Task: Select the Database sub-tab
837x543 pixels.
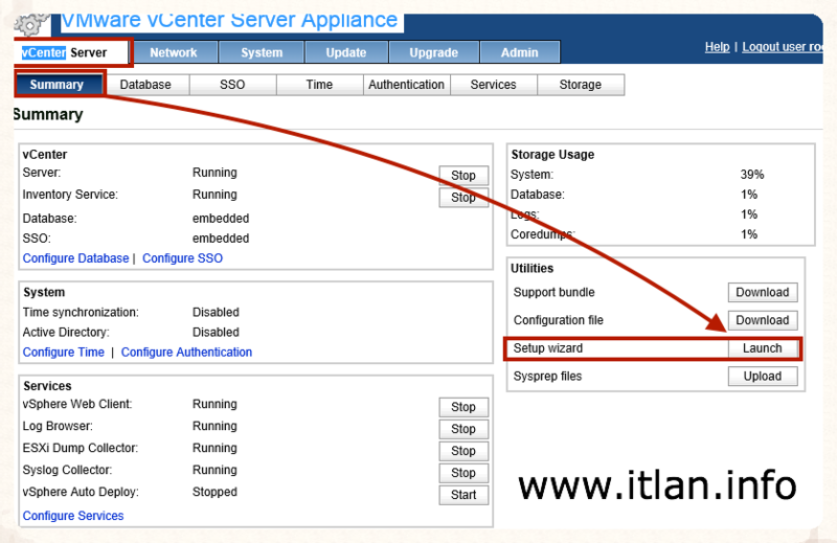Action: [146, 85]
